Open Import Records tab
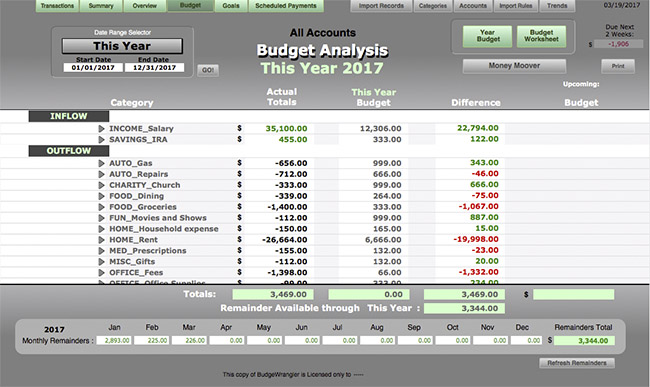Image resolution: width=650 pixels, height=387 pixels. (381, 6)
